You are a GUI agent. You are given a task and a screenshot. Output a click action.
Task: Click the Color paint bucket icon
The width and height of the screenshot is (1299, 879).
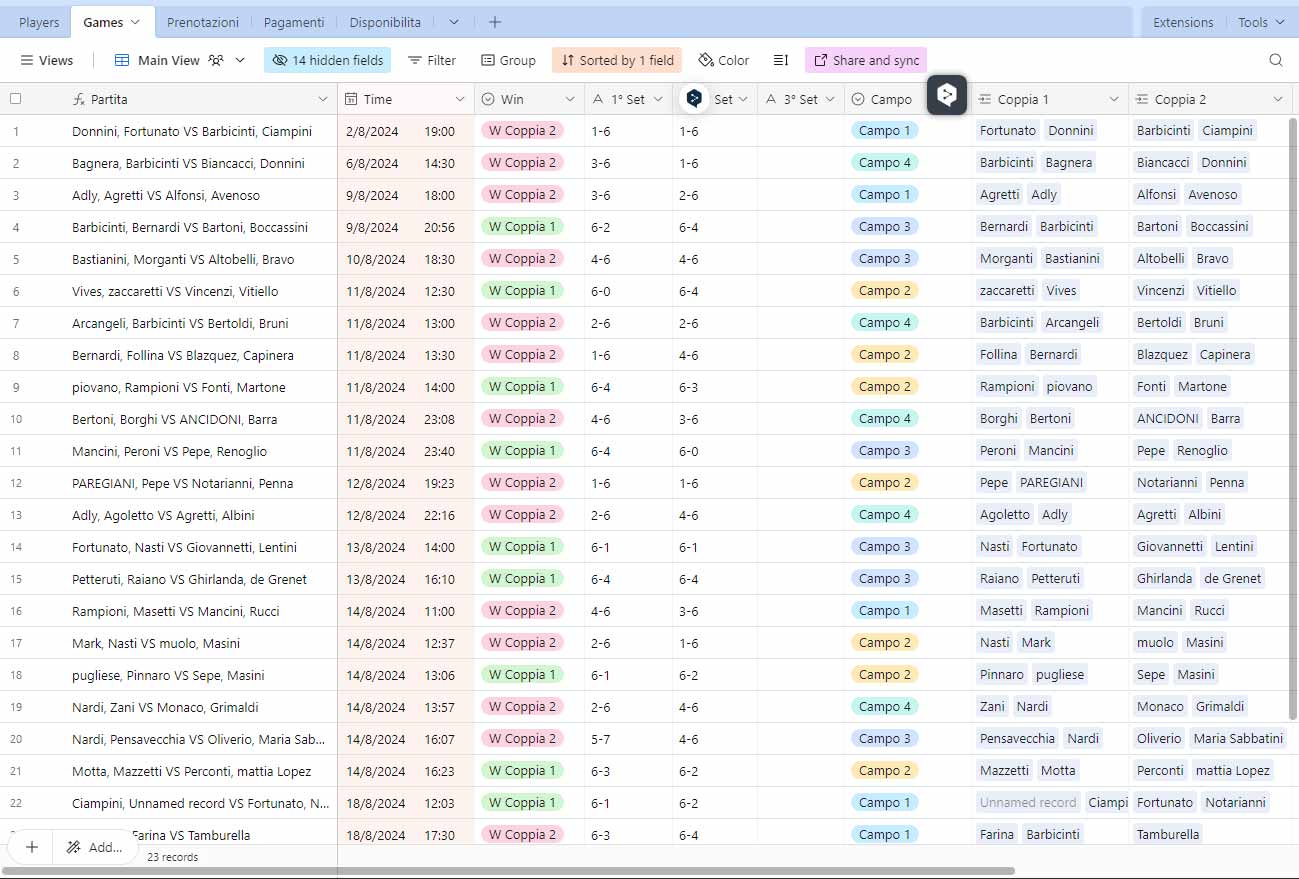pos(706,60)
